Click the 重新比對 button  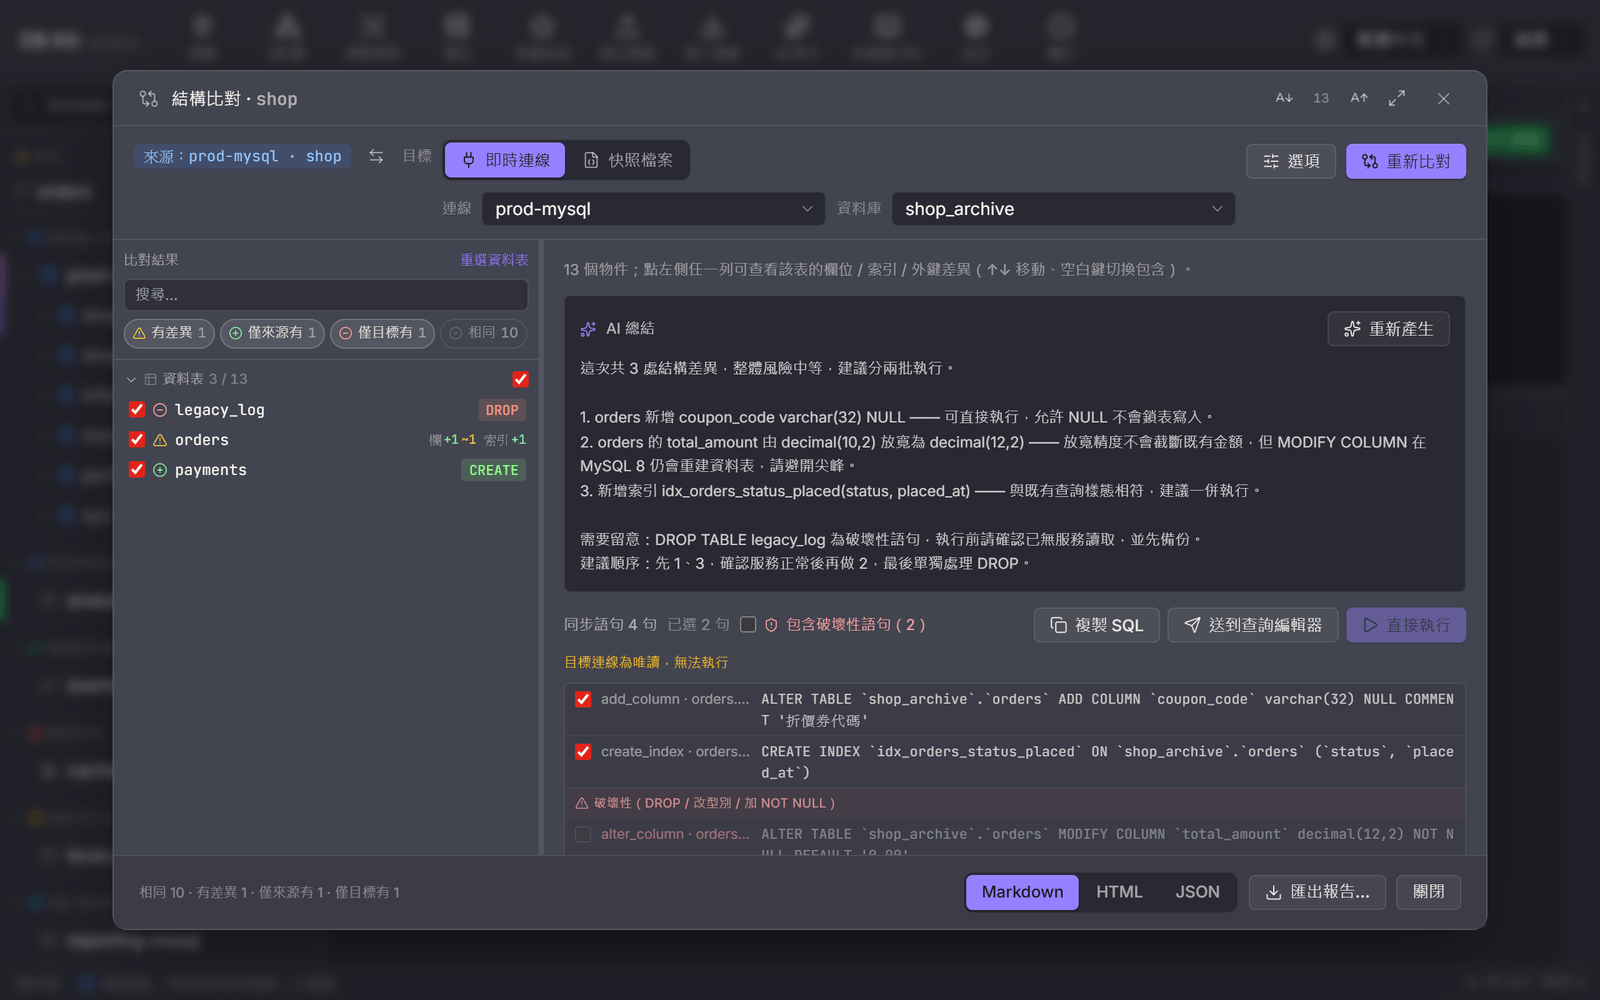click(1406, 161)
